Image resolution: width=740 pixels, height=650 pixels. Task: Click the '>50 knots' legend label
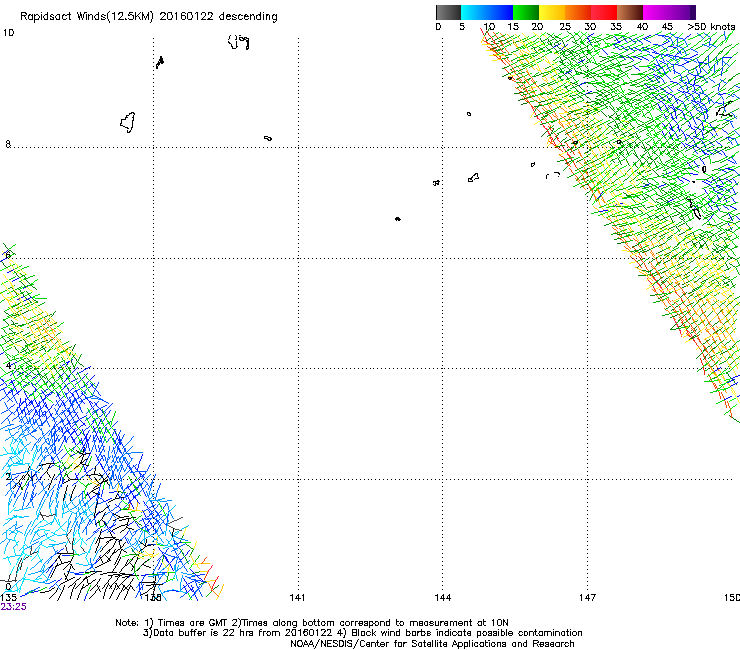711,26
